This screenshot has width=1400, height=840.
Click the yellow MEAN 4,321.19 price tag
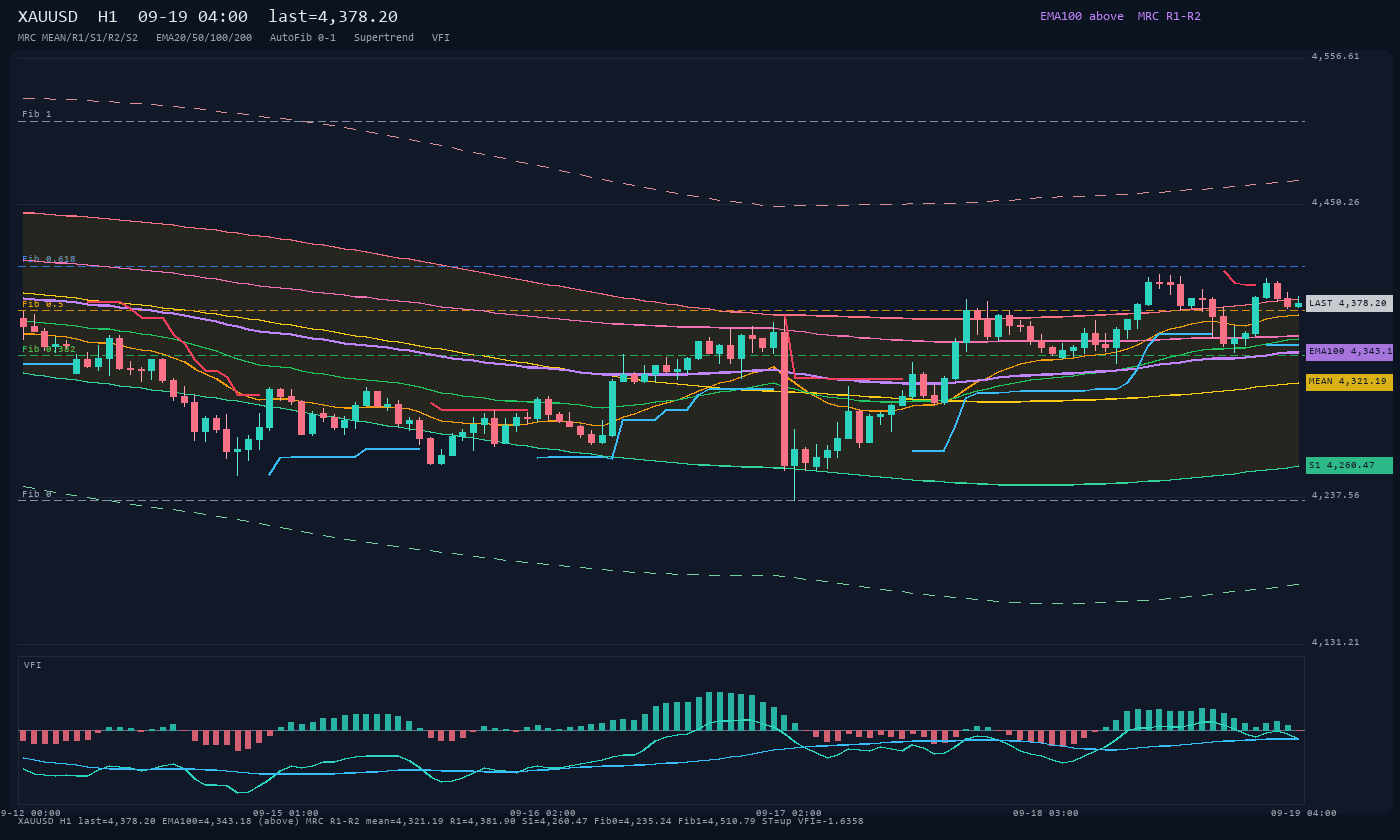(1349, 381)
